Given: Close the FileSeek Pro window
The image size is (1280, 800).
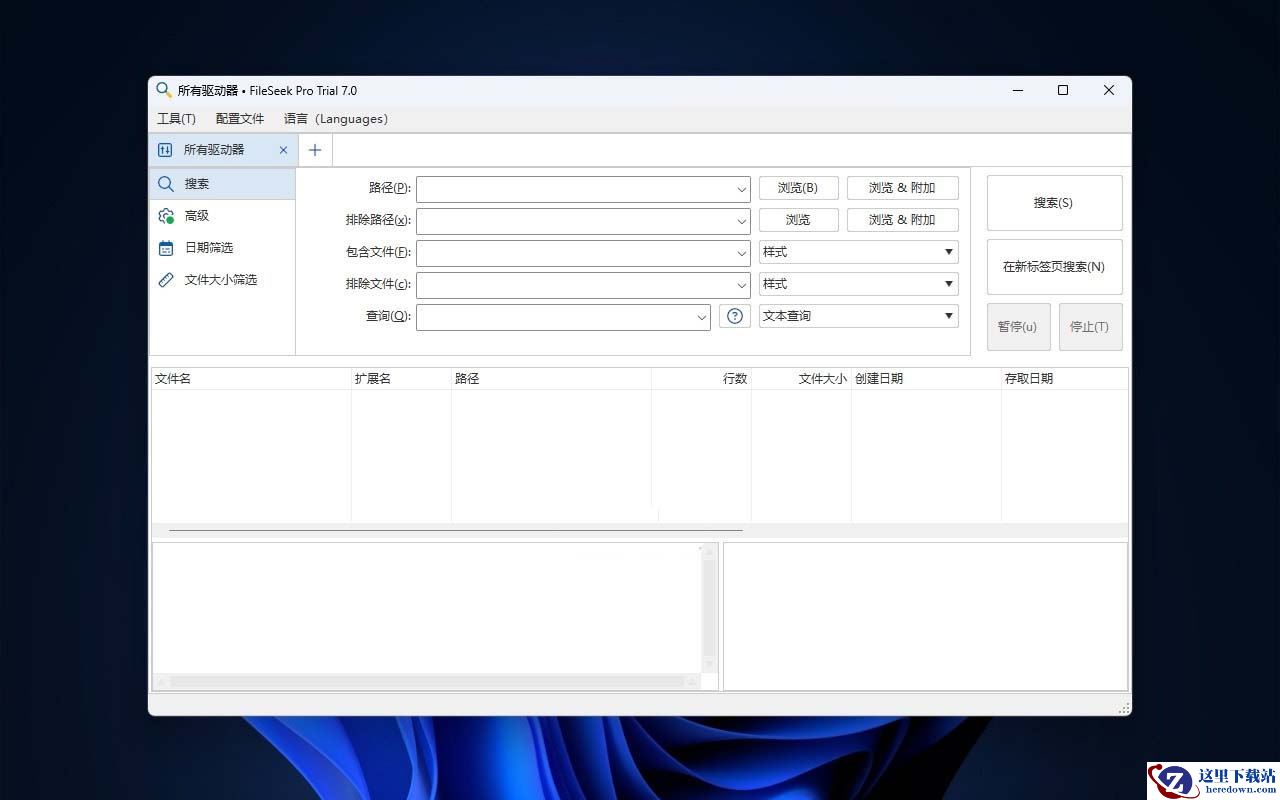Looking at the screenshot, I should (x=1108, y=90).
